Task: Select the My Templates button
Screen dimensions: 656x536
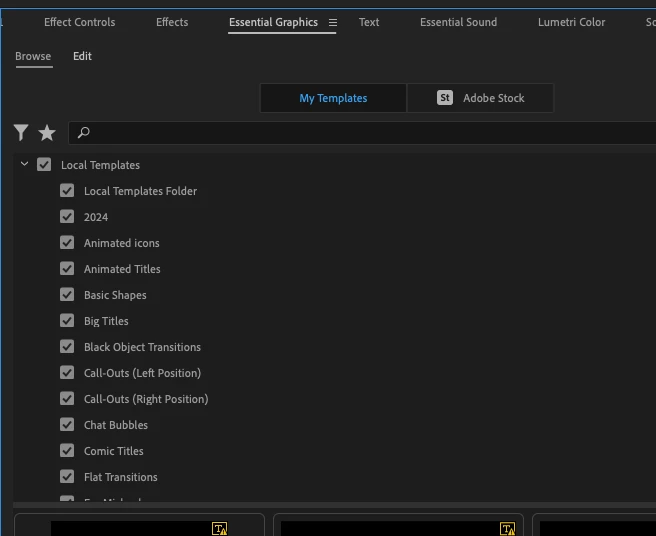Action: click(x=333, y=98)
